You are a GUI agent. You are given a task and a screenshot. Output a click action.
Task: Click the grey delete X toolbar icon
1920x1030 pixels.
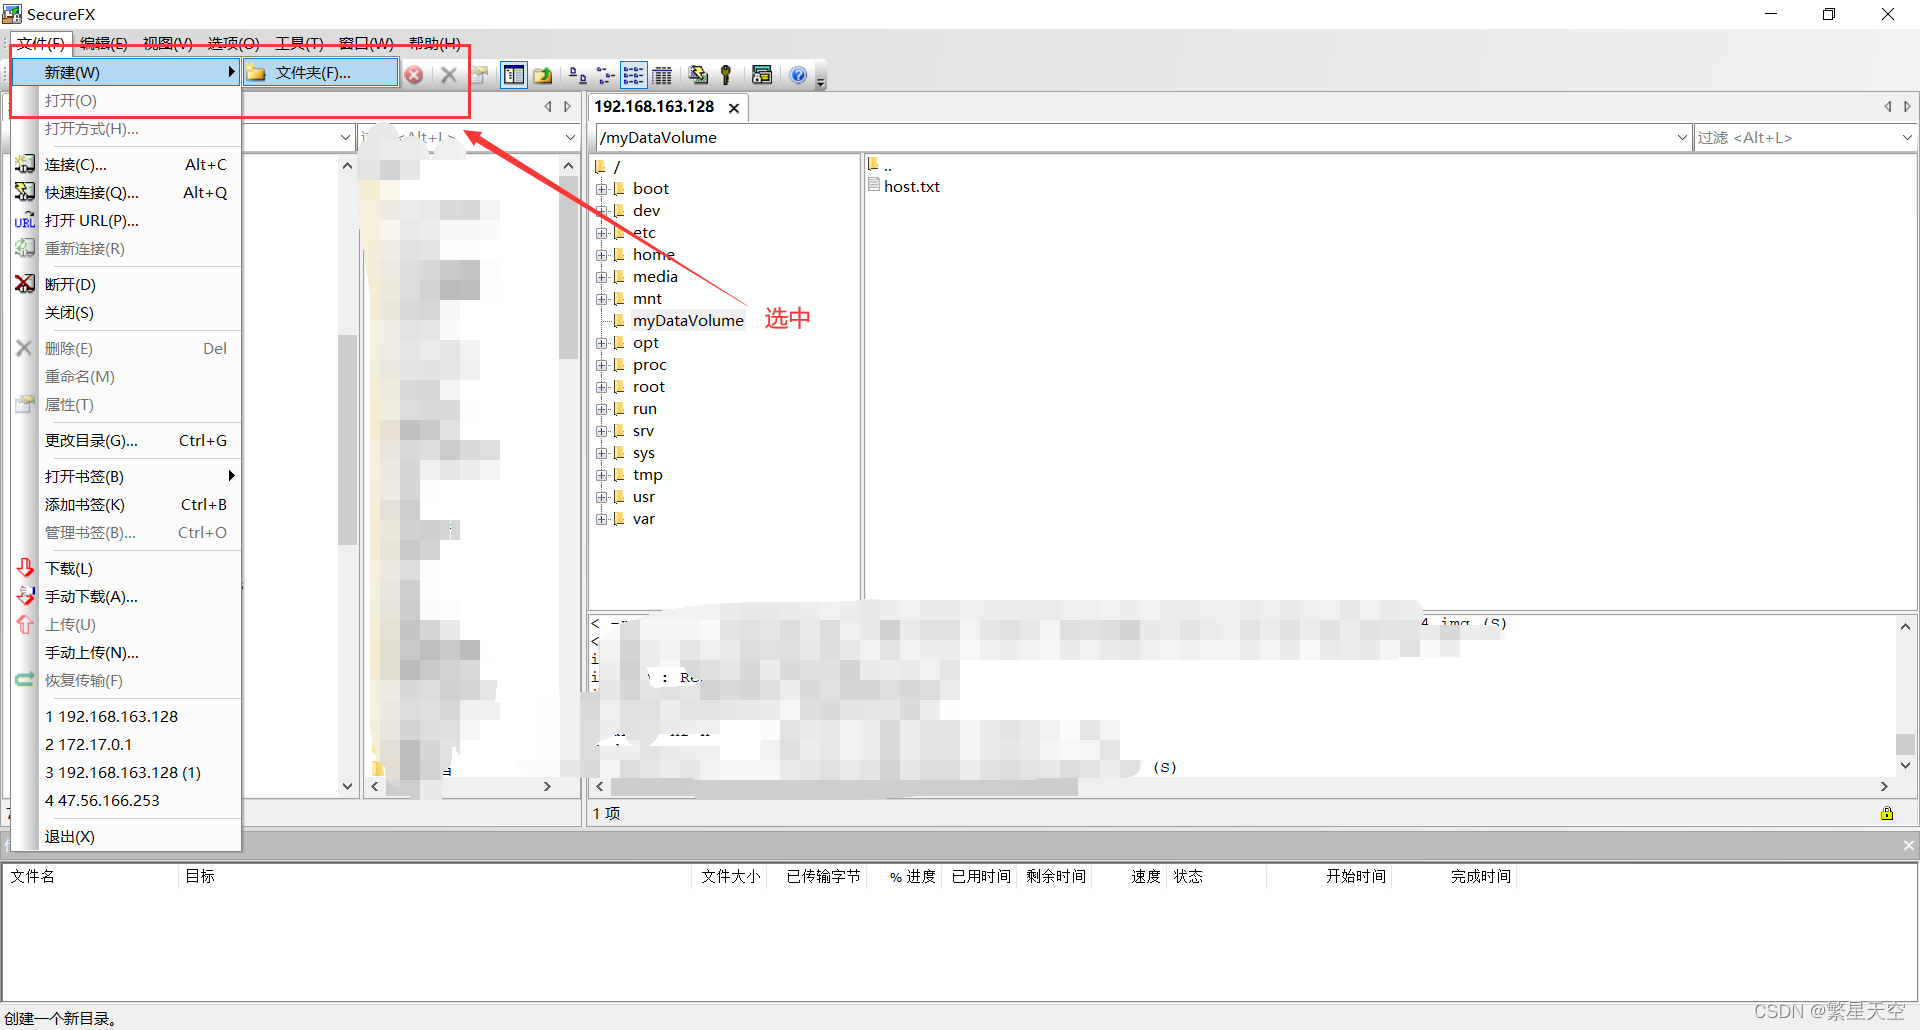point(449,75)
